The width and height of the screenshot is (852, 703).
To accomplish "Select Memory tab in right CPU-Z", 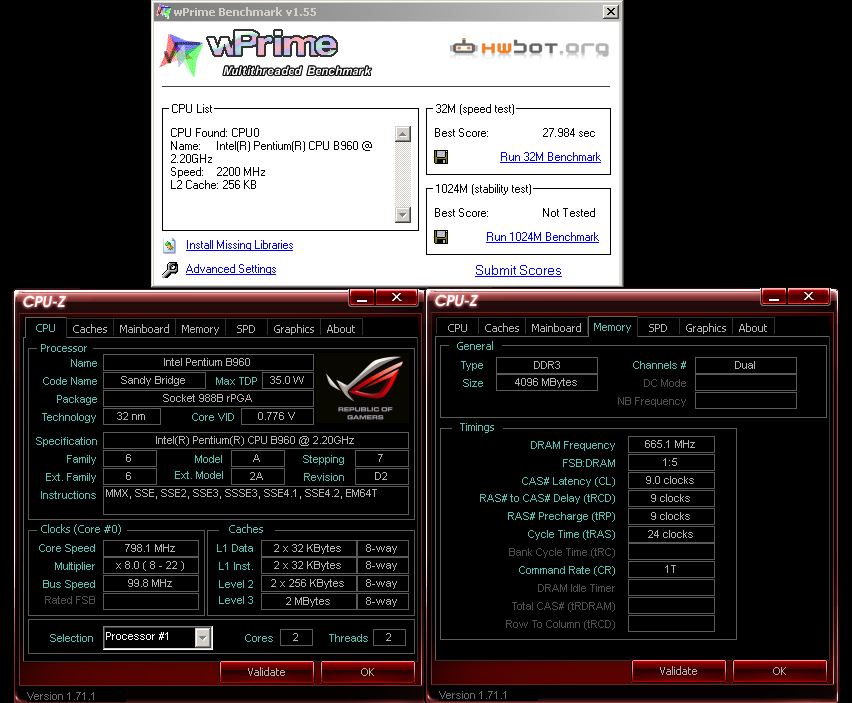I will pos(612,327).
